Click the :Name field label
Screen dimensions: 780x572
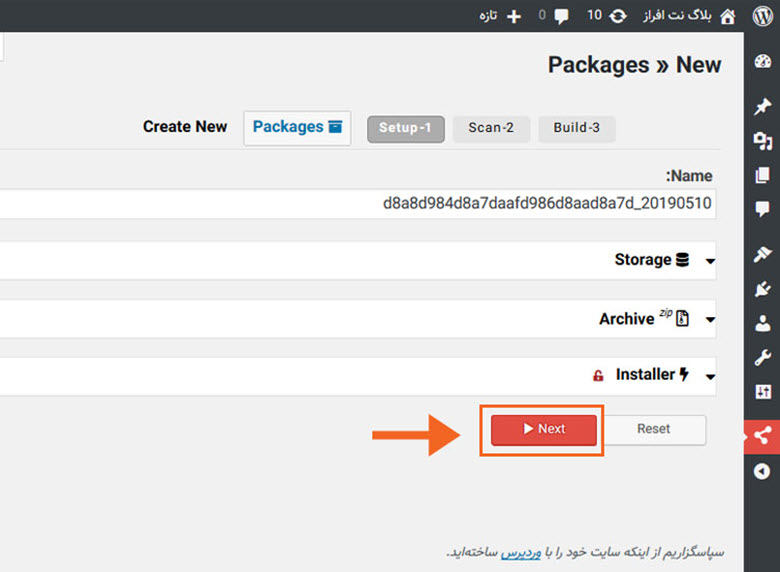[x=689, y=176]
